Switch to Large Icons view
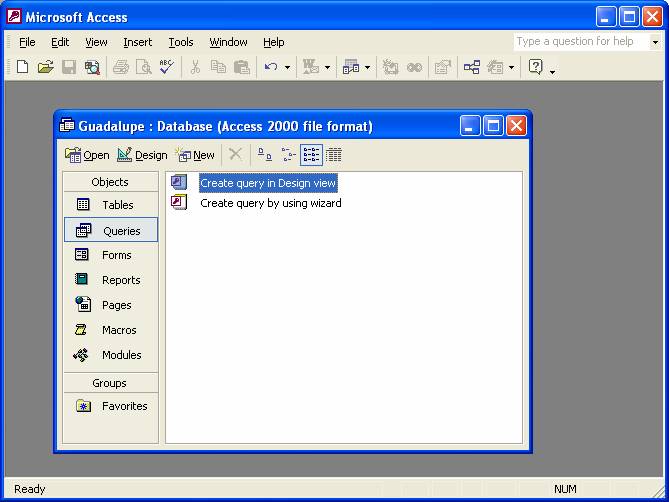669x502 pixels. 265,154
